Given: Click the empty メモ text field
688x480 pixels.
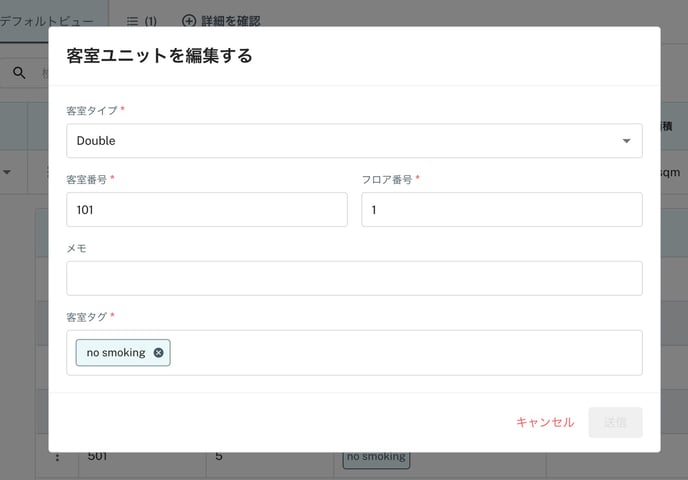Looking at the screenshot, I should point(354,278).
